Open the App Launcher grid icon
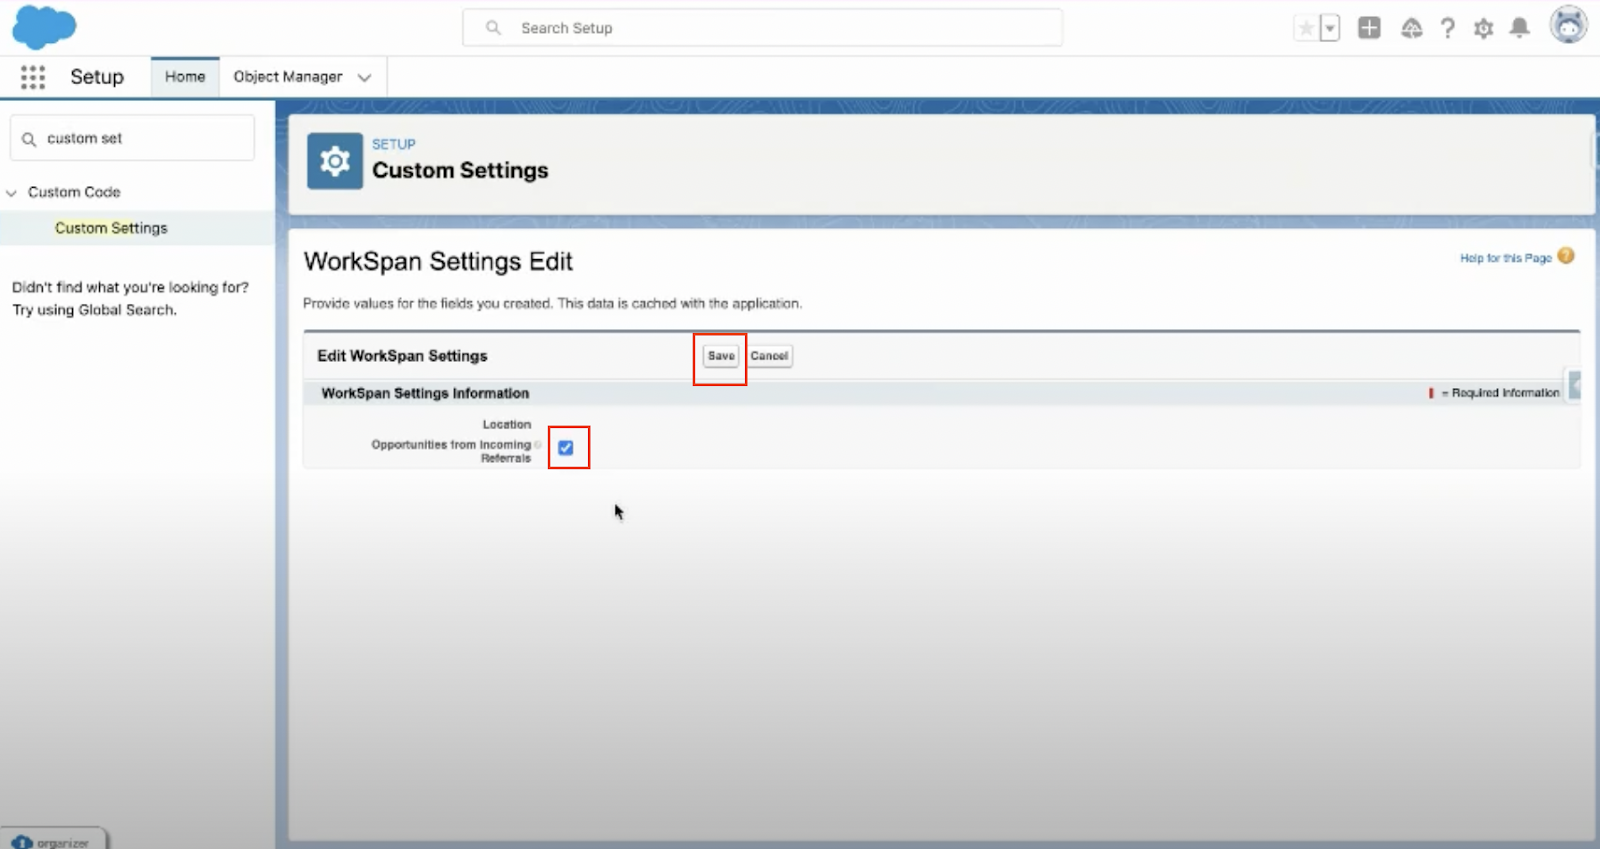1600x849 pixels. click(33, 77)
